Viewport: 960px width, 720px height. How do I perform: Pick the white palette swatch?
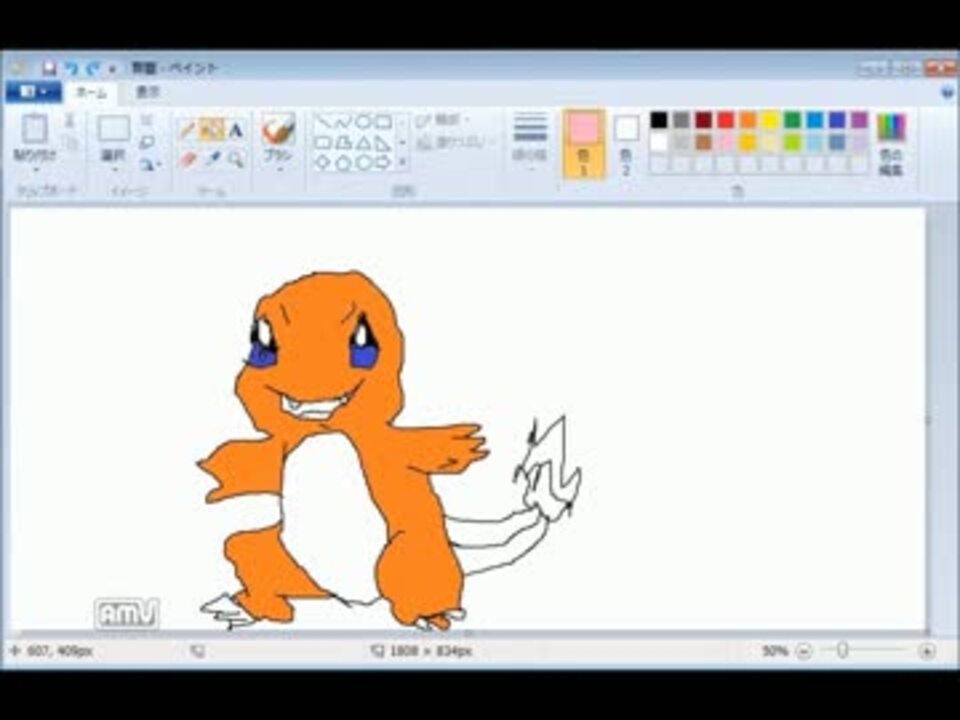click(659, 143)
